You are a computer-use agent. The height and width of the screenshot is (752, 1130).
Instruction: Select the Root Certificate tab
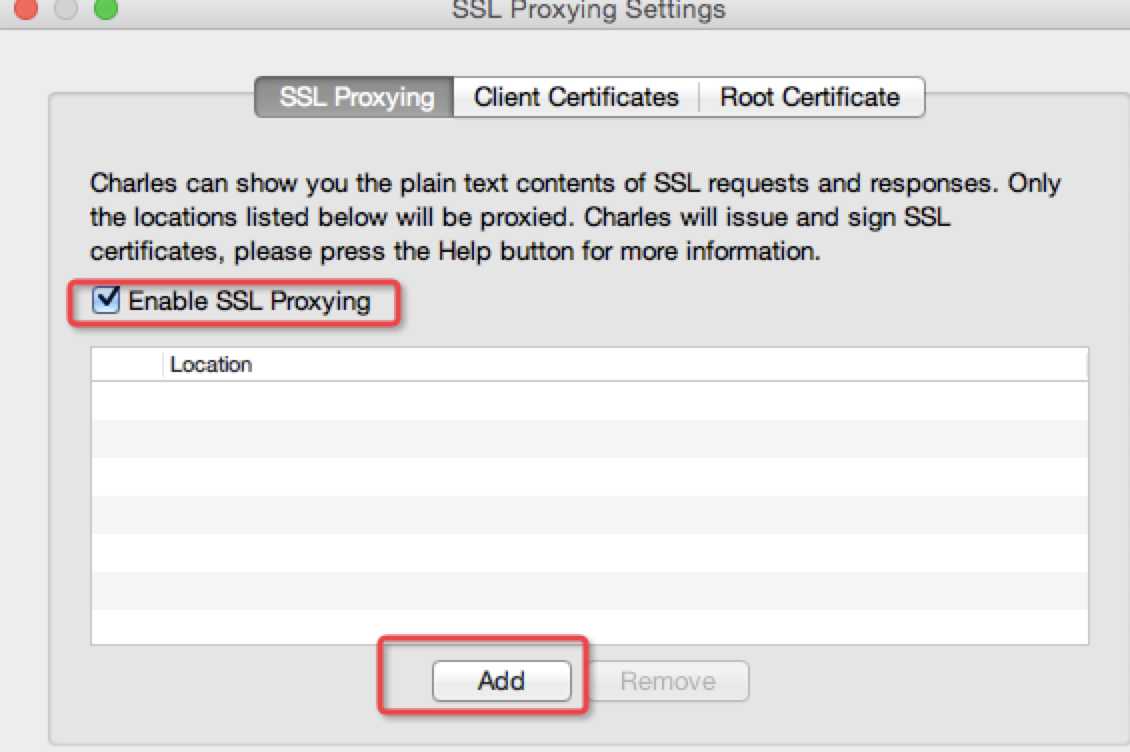810,97
